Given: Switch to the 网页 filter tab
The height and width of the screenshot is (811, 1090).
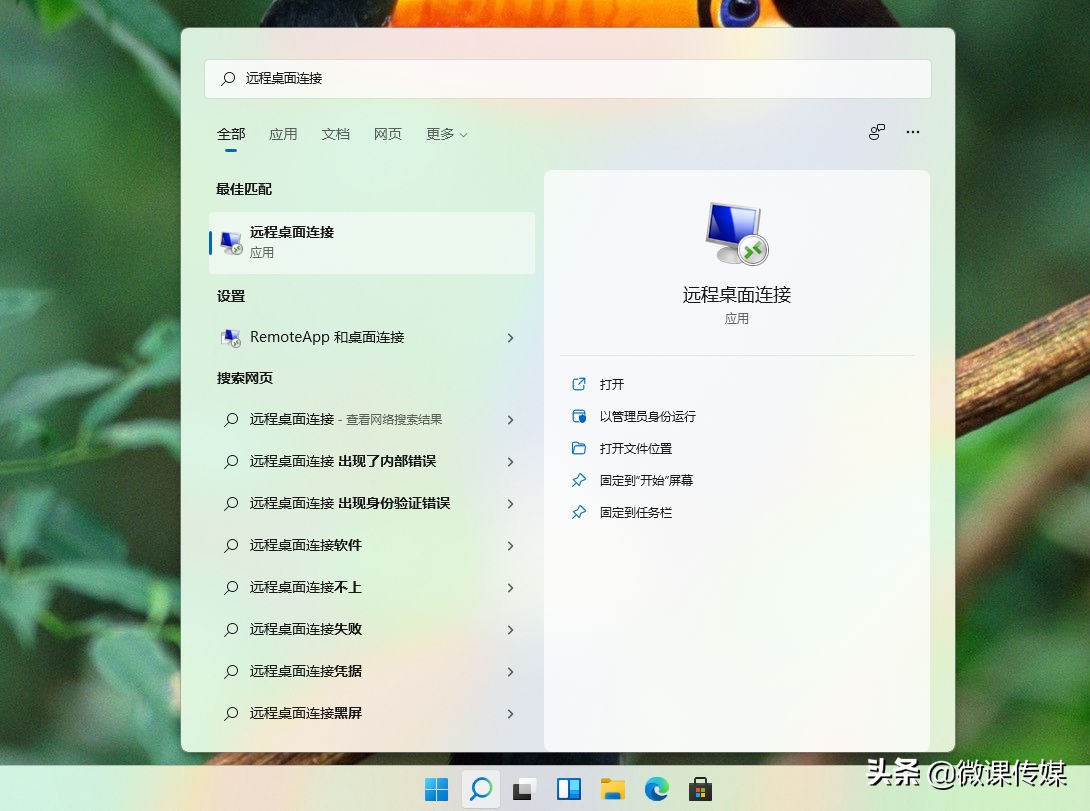Looking at the screenshot, I should tap(388, 133).
